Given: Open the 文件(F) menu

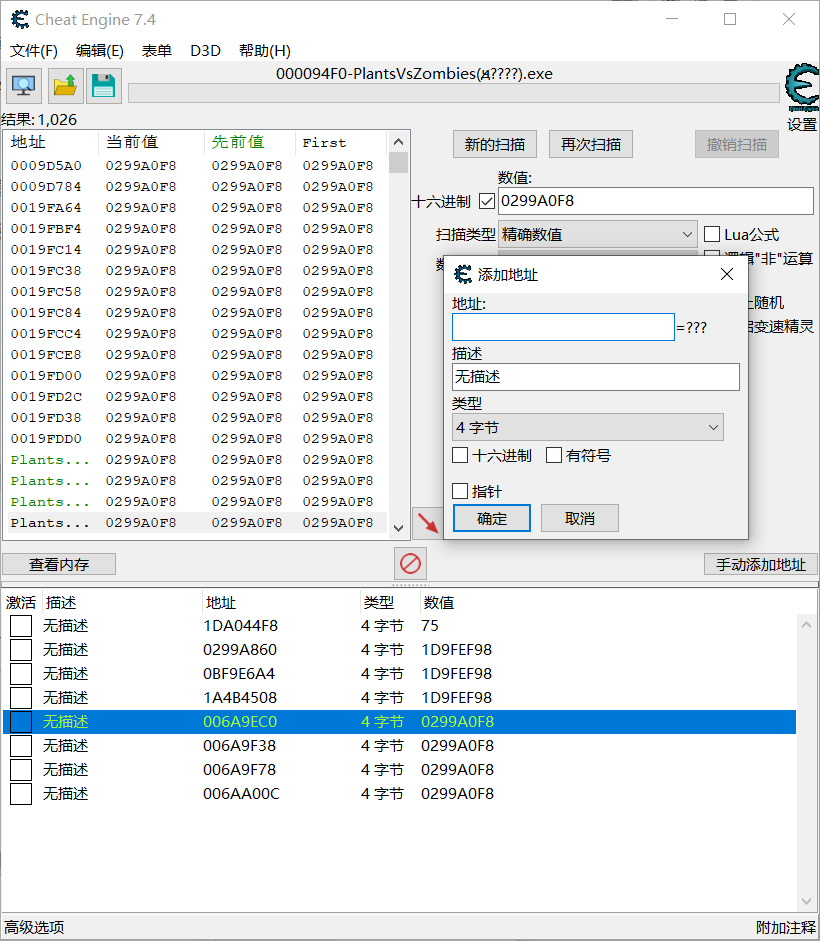Looking at the screenshot, I should click(34, 51).
